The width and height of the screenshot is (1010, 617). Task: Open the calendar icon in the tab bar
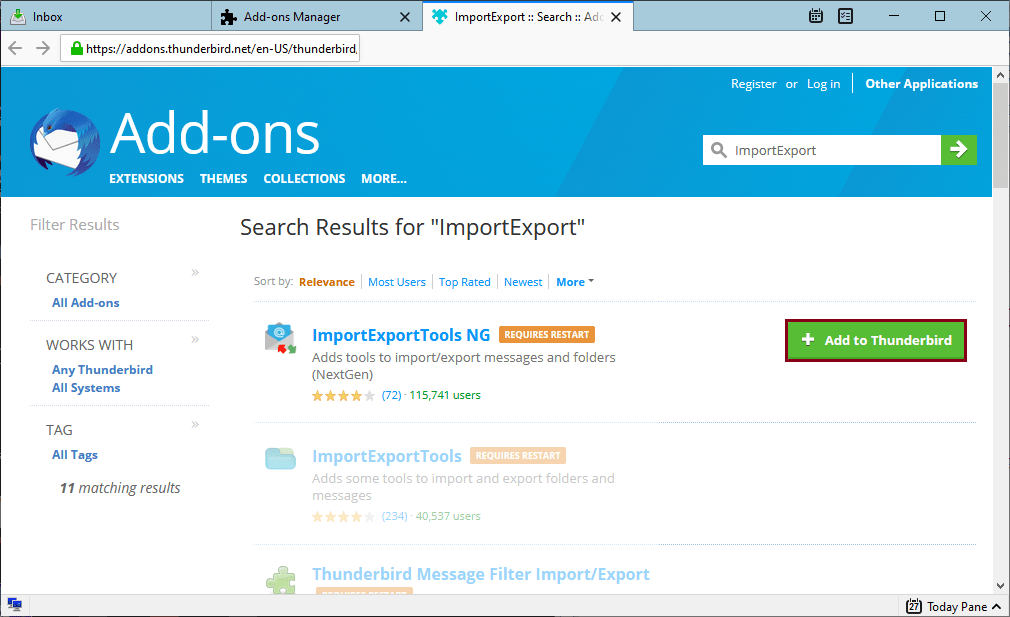point(815,16)
